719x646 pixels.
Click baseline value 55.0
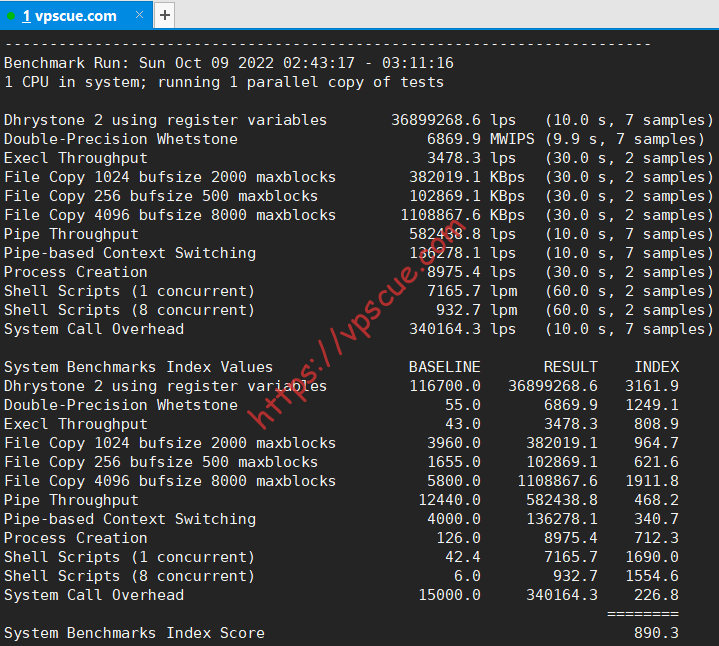tap(463, 405)
